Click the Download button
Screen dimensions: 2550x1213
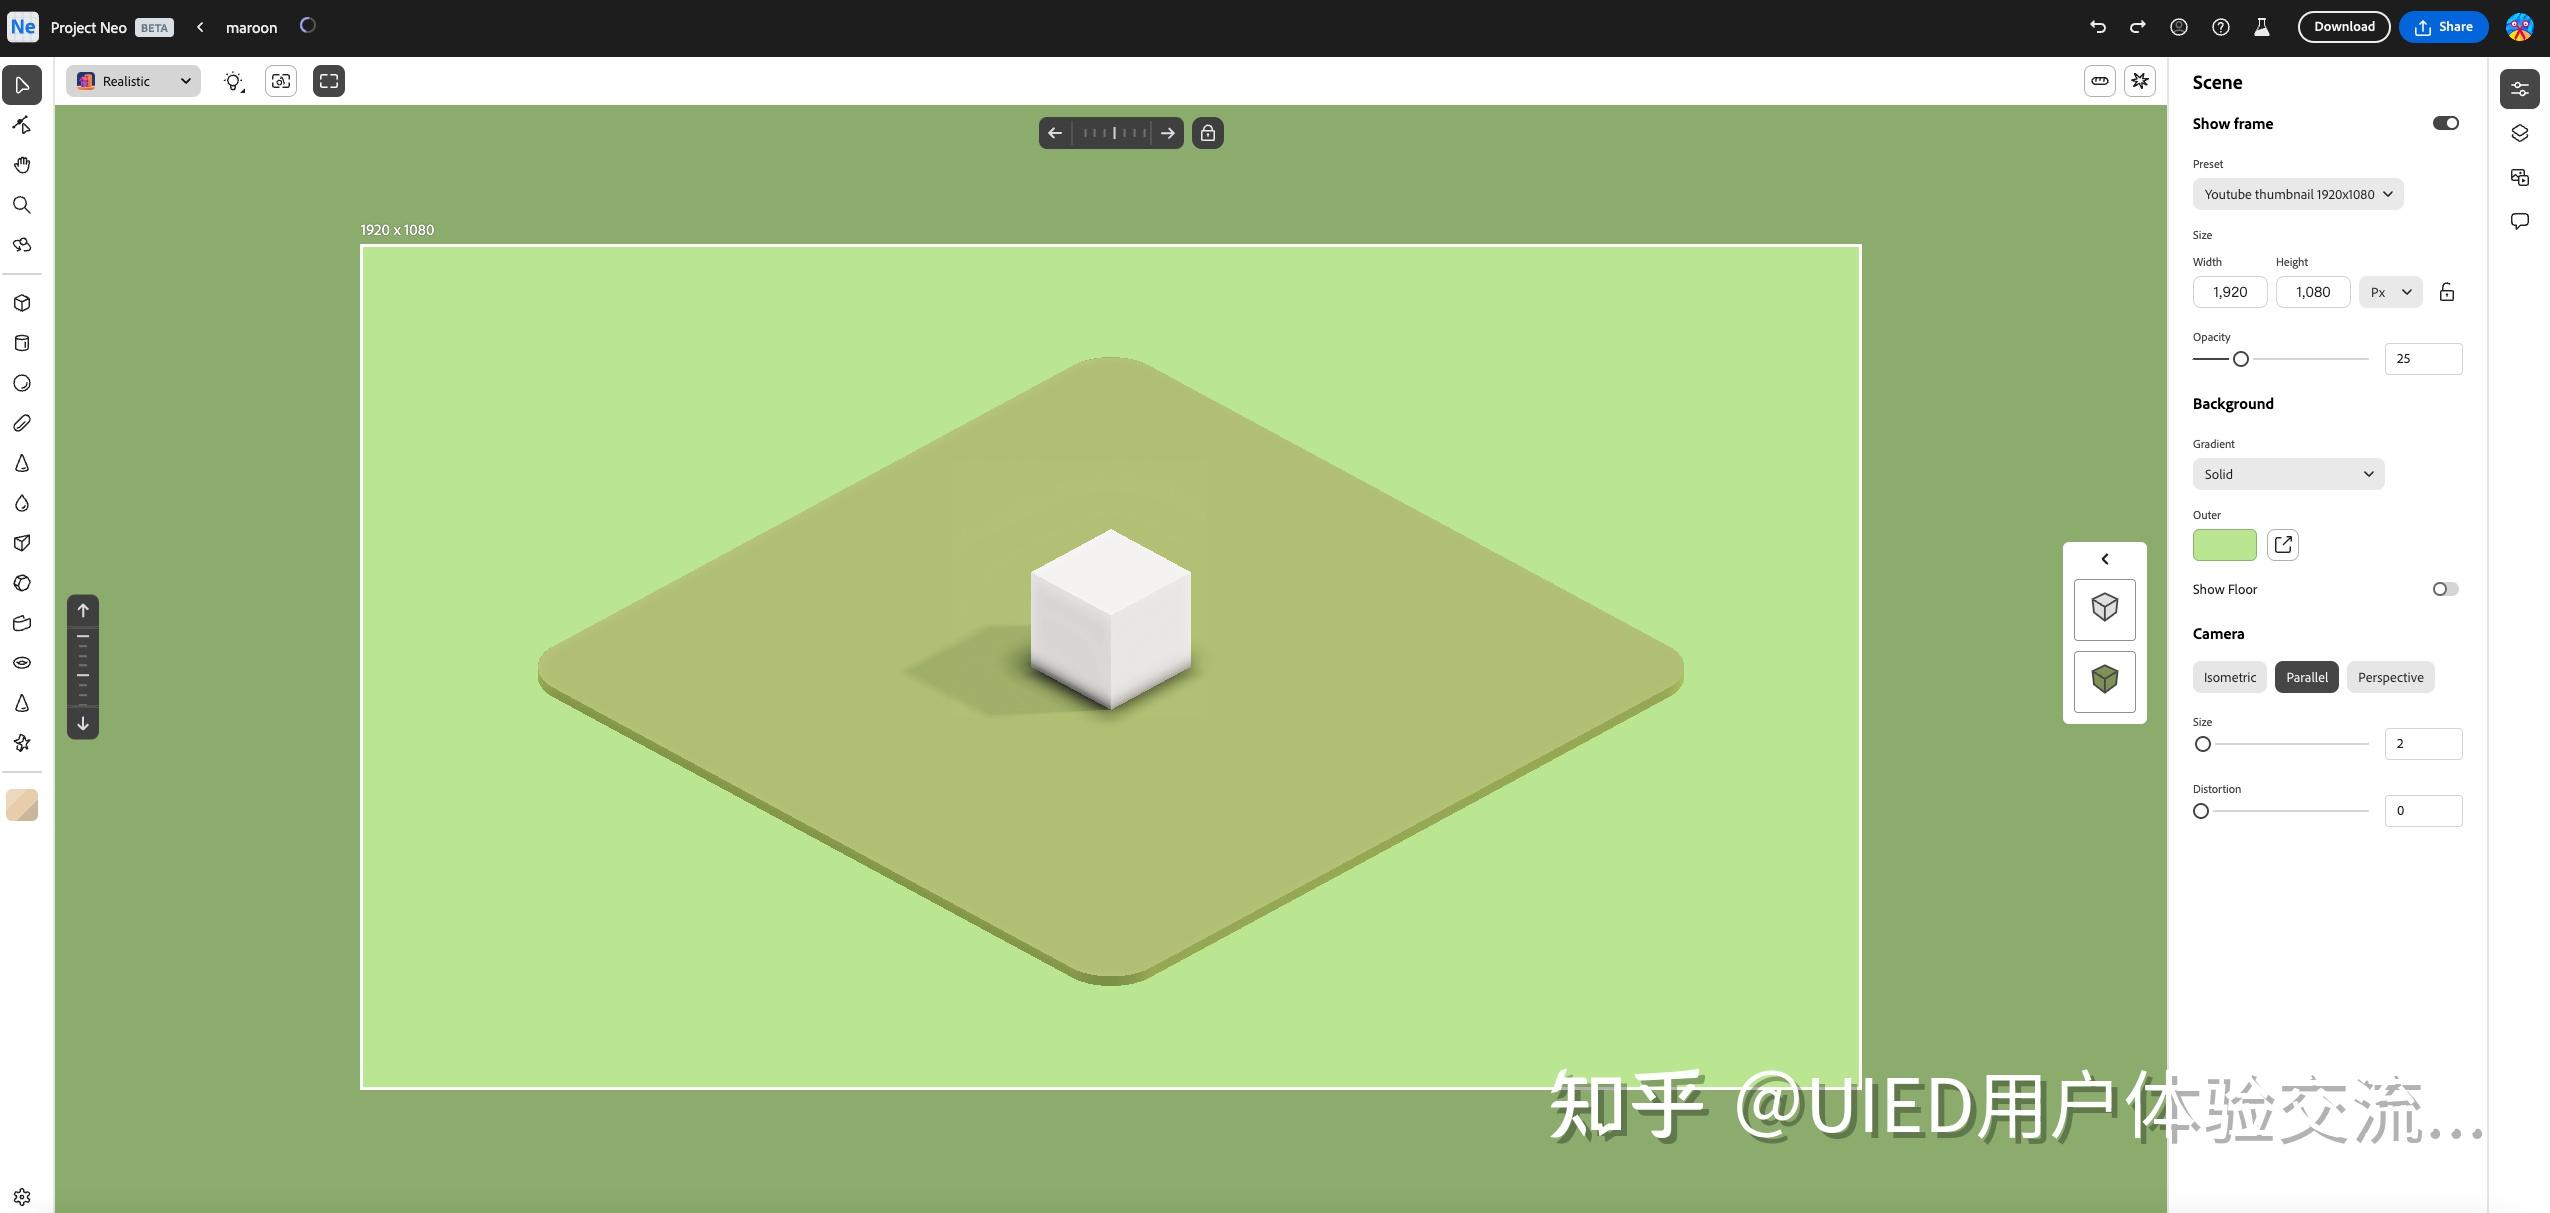pyautogui.click(x=2343, y=26)
